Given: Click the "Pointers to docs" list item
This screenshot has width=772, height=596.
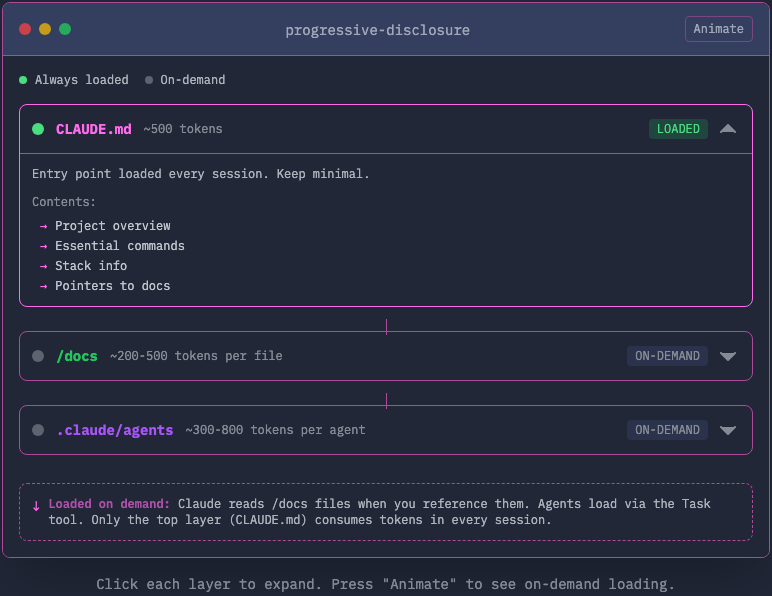Looking at the screenshot, I should (113, 286).
